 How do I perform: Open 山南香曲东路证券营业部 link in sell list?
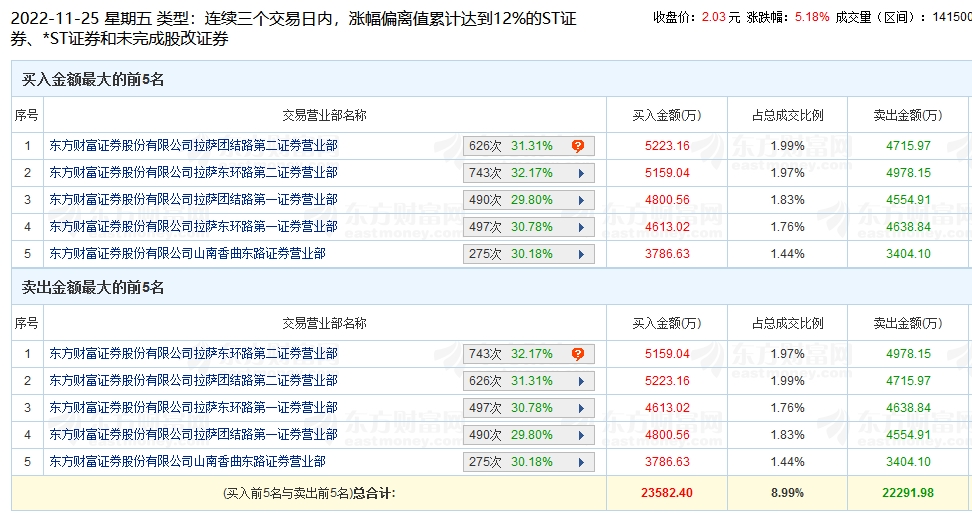(x=187, y=461)
